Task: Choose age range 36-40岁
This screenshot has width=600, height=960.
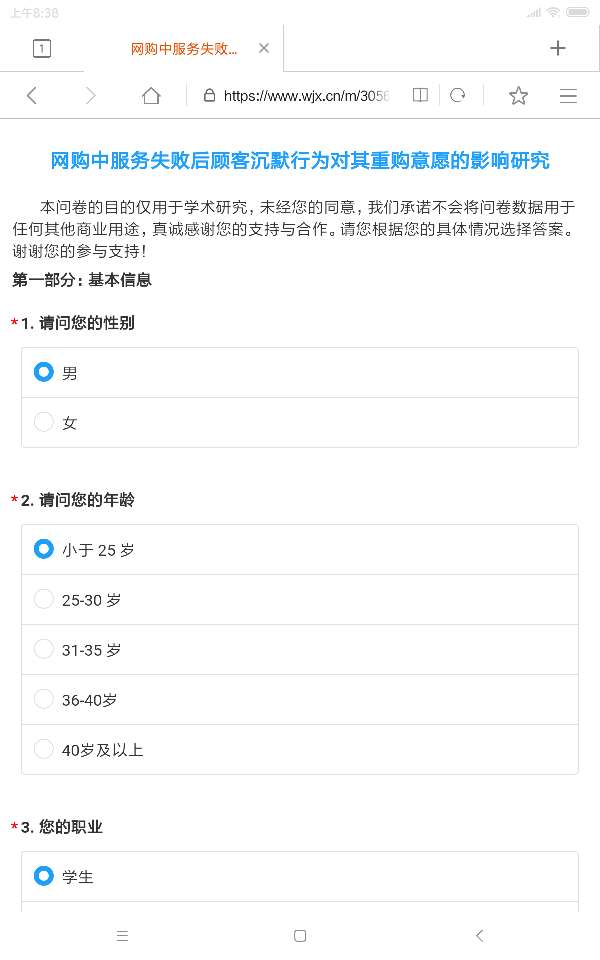Action: tap(44, 699)
